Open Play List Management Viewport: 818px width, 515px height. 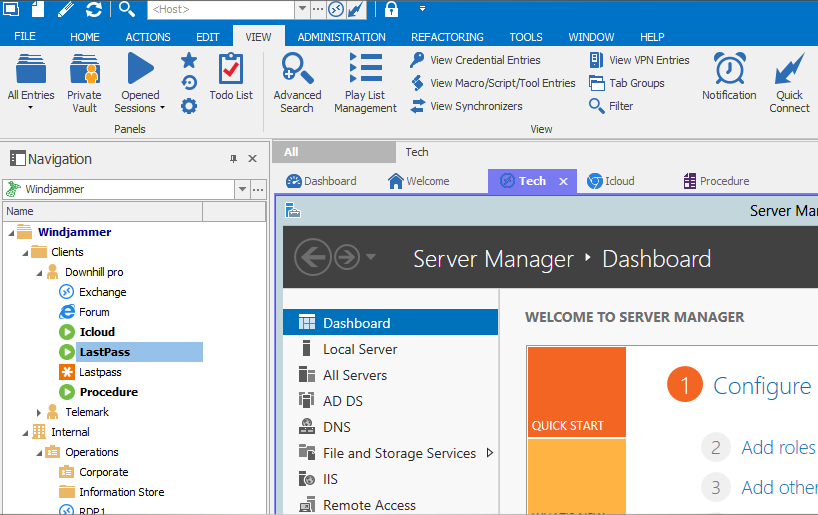tap(365, 81)
